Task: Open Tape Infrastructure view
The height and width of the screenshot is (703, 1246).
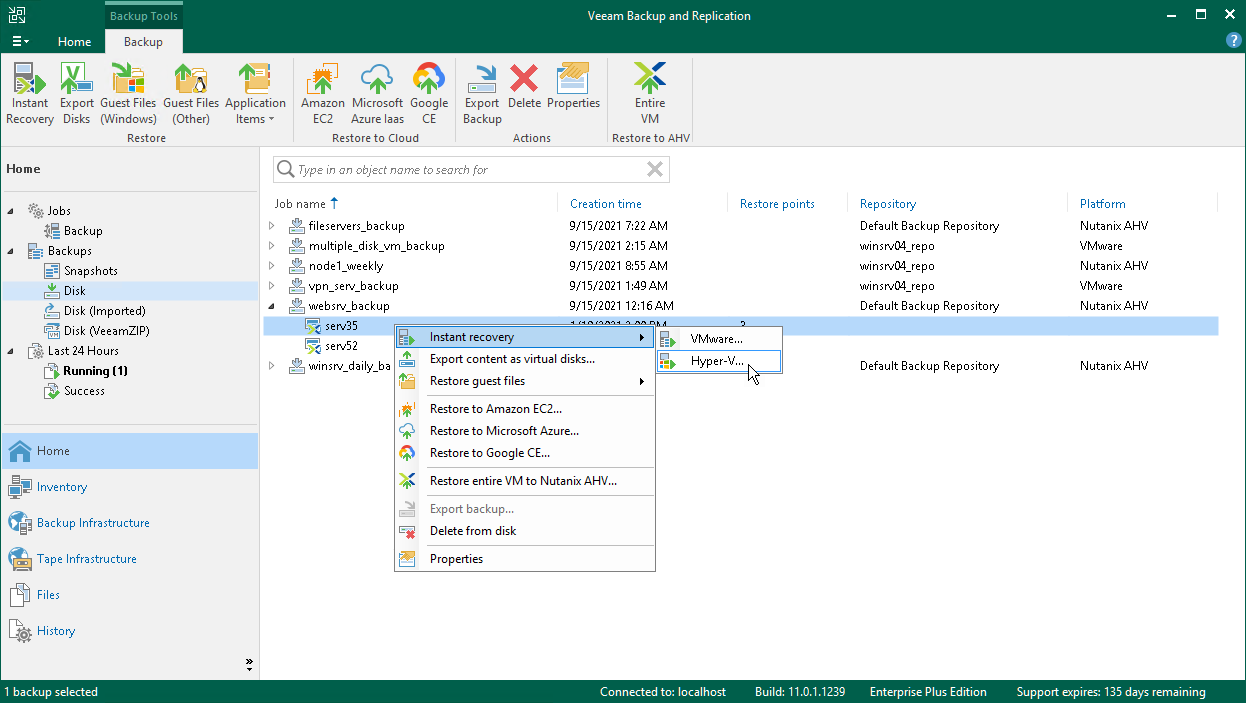Action: tap(129, 559)
